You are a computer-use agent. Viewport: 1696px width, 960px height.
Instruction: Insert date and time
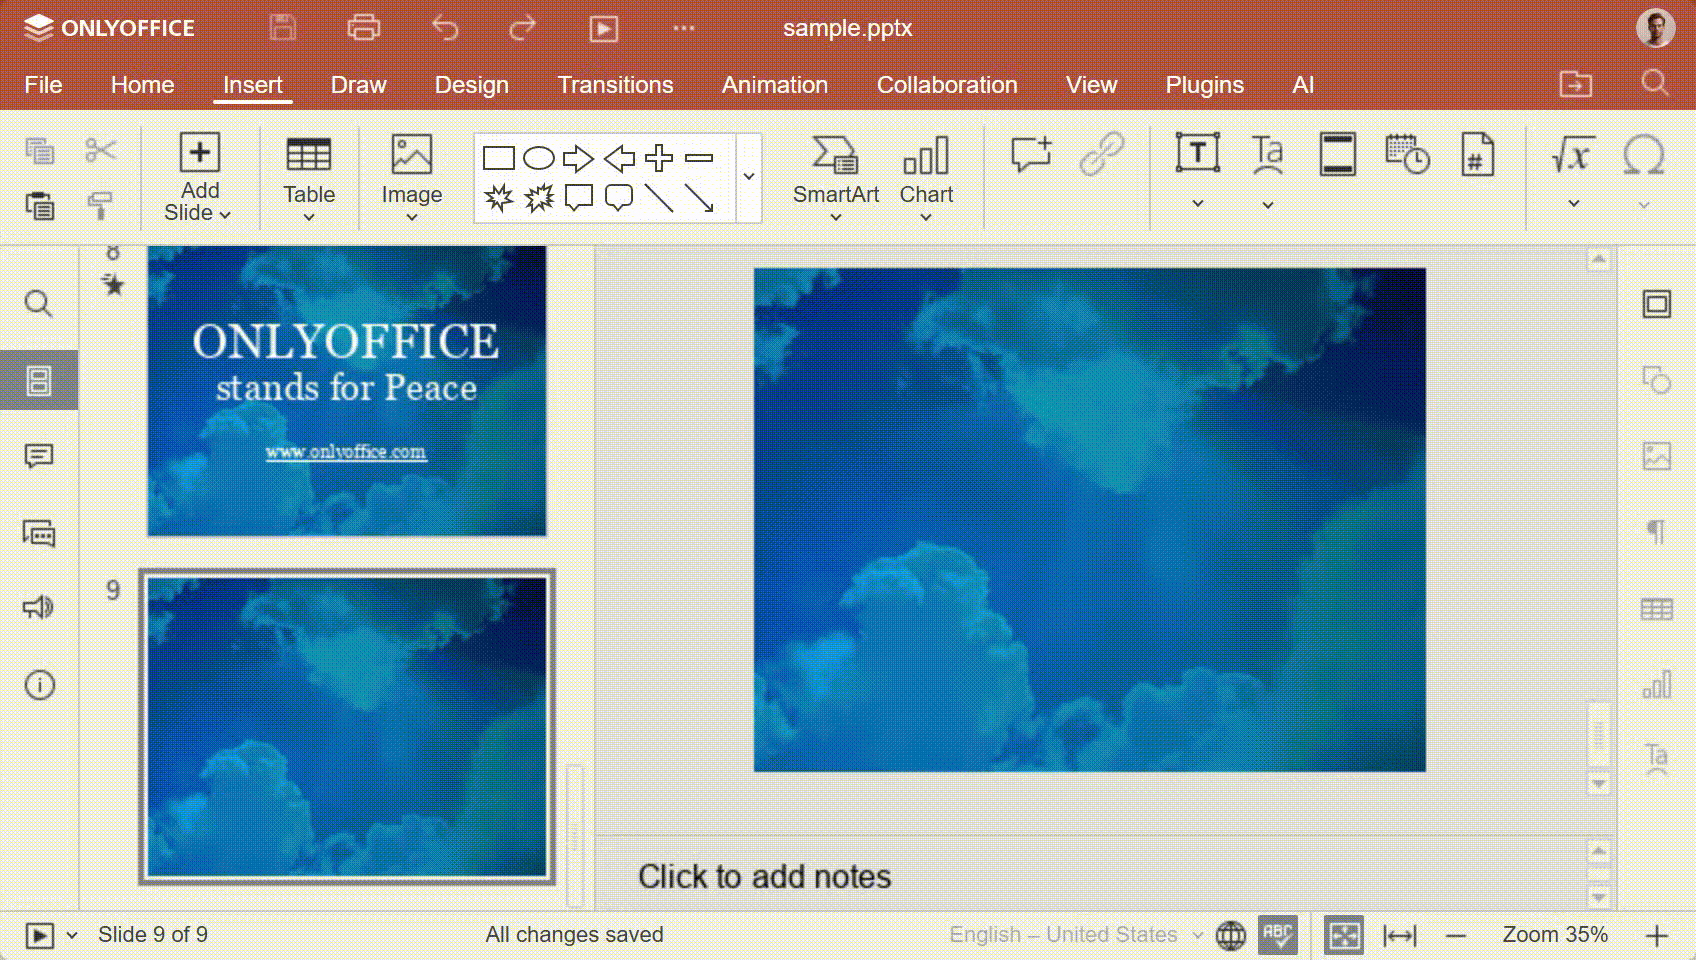coord(1407,154)
